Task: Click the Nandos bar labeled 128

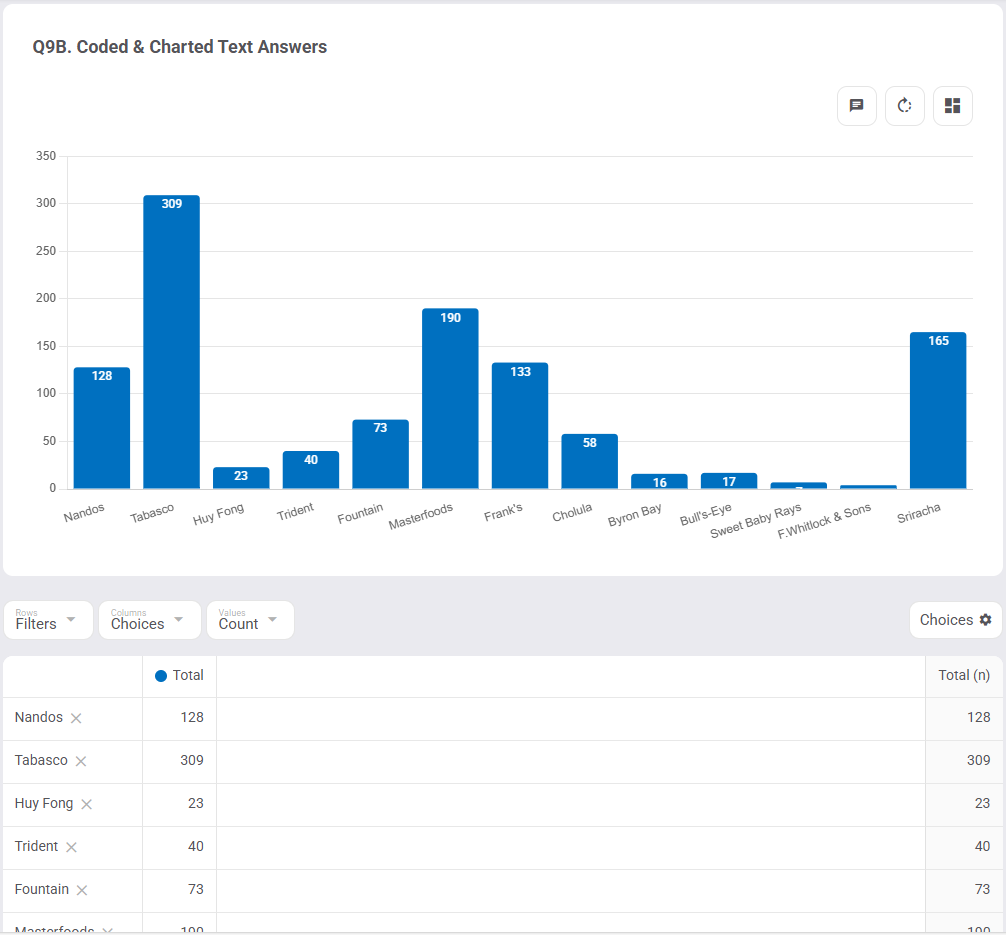Action: coord(102,428)
